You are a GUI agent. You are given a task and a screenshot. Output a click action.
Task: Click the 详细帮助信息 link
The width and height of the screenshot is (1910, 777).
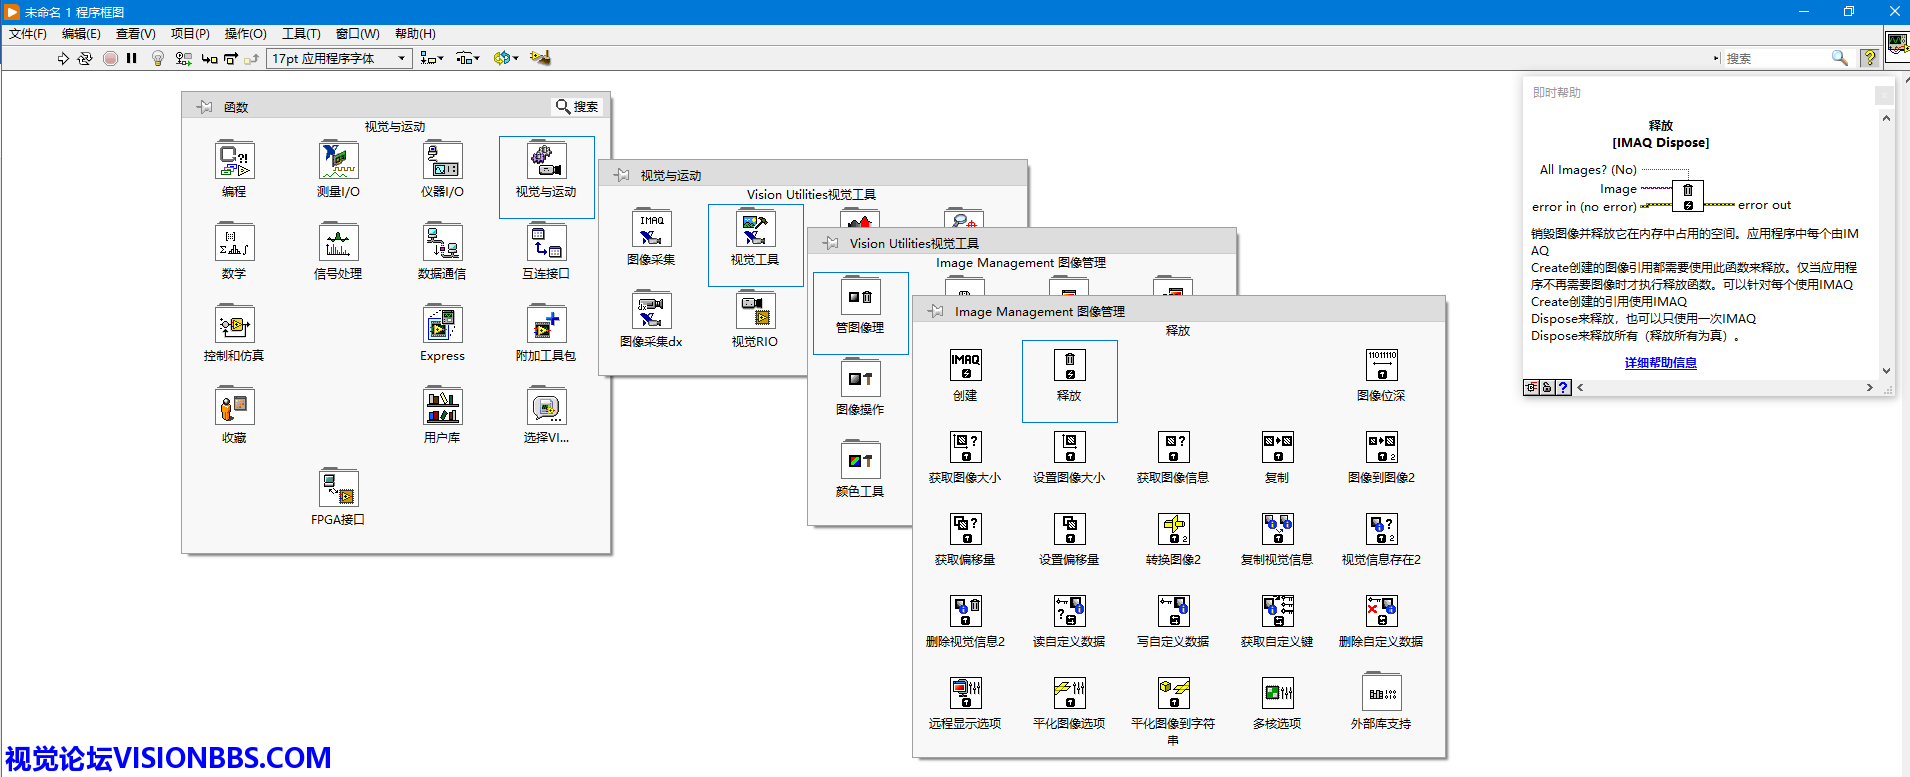coord(1660,363)
